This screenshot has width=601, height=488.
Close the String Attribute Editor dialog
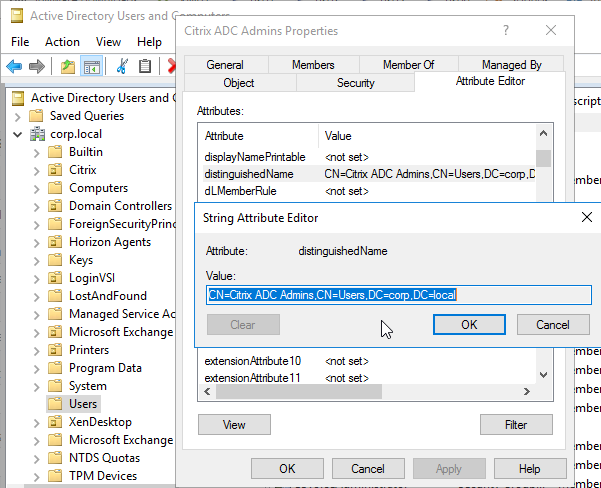(587, 217)
